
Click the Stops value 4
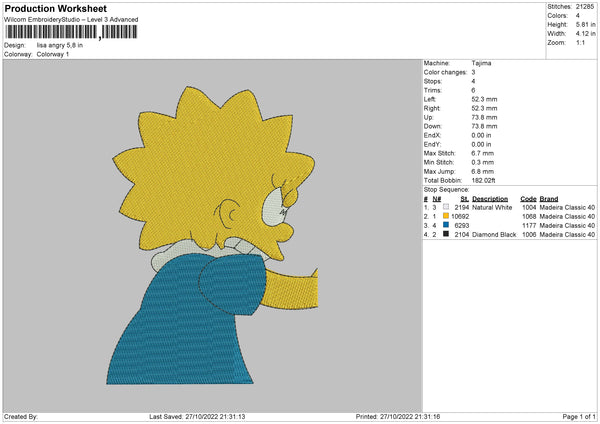point(473,81)
